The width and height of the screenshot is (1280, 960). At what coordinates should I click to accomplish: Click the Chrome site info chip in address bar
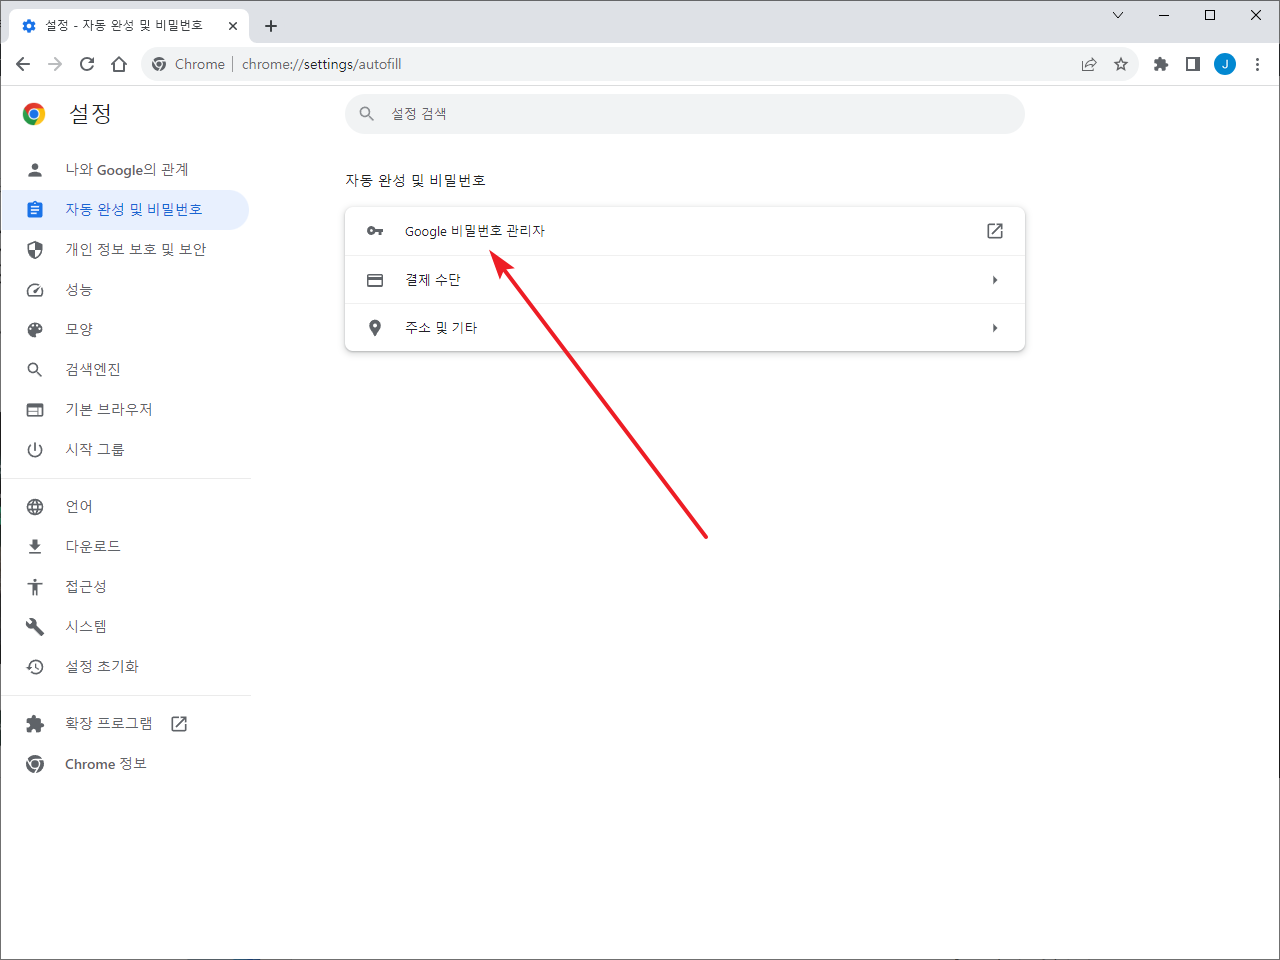189,64
